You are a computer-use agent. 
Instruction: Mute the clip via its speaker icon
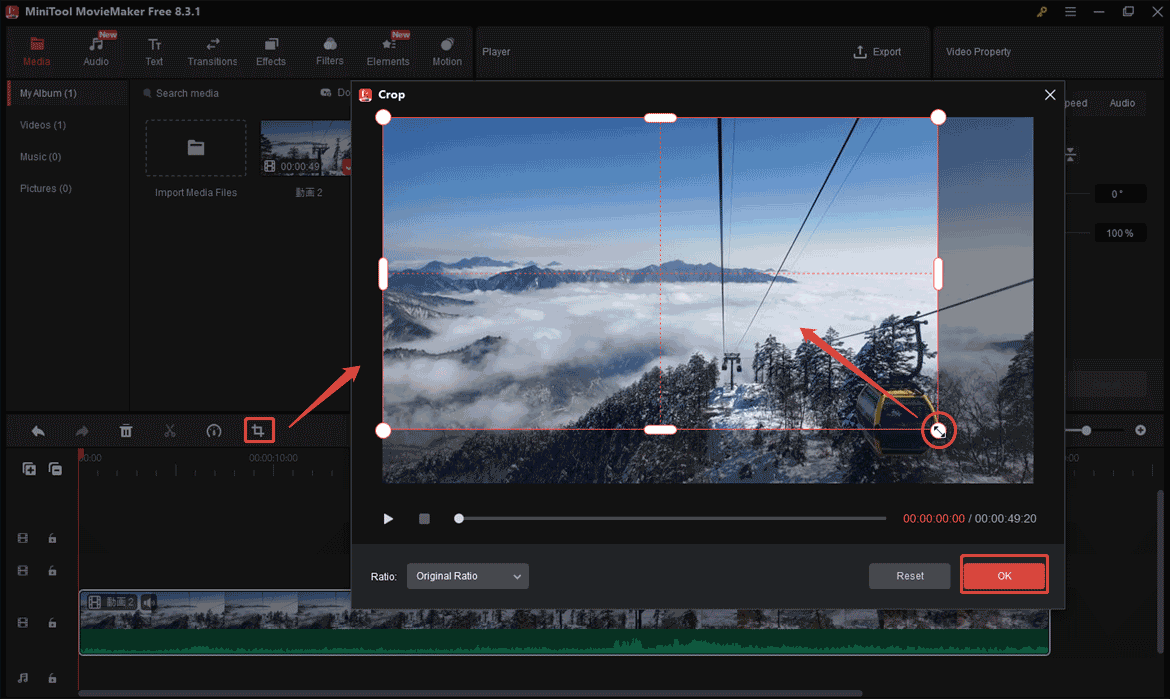point(149,602)
